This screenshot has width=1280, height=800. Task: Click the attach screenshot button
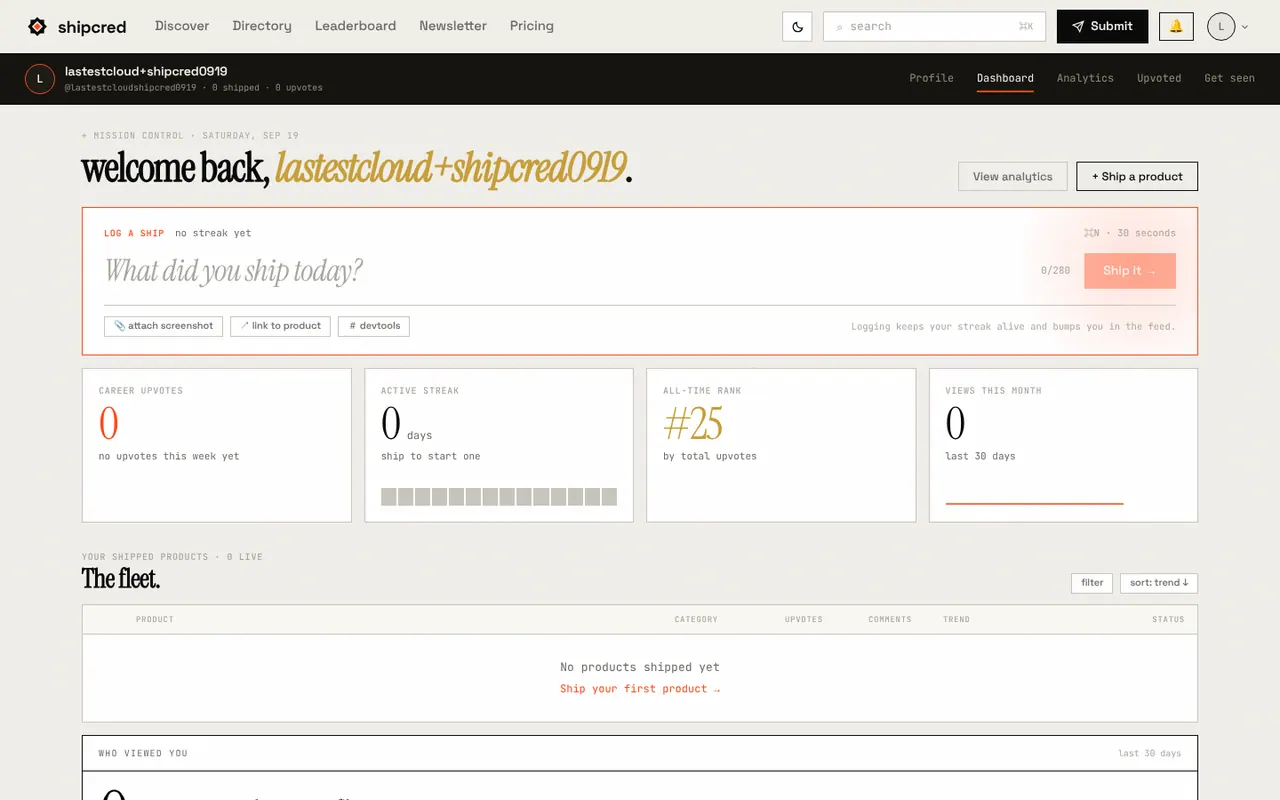pos(163,326)
